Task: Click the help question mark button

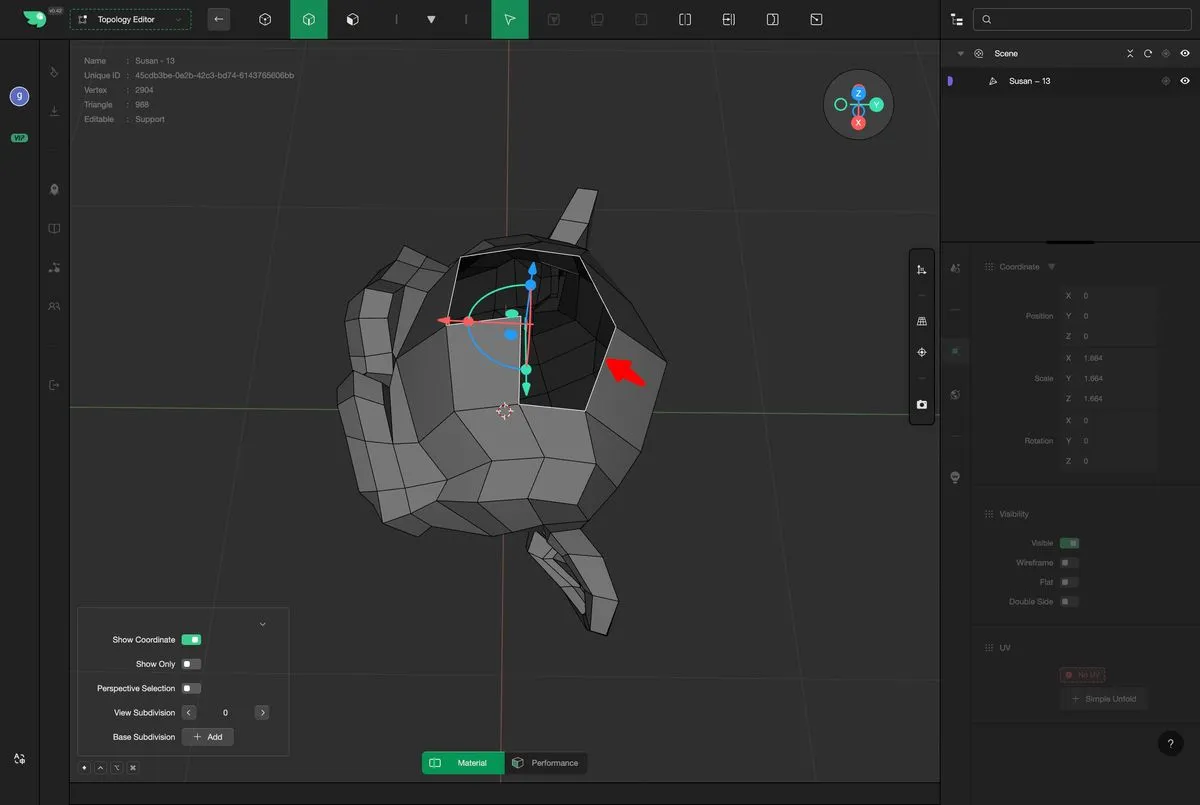Action: coord(1170,743)
